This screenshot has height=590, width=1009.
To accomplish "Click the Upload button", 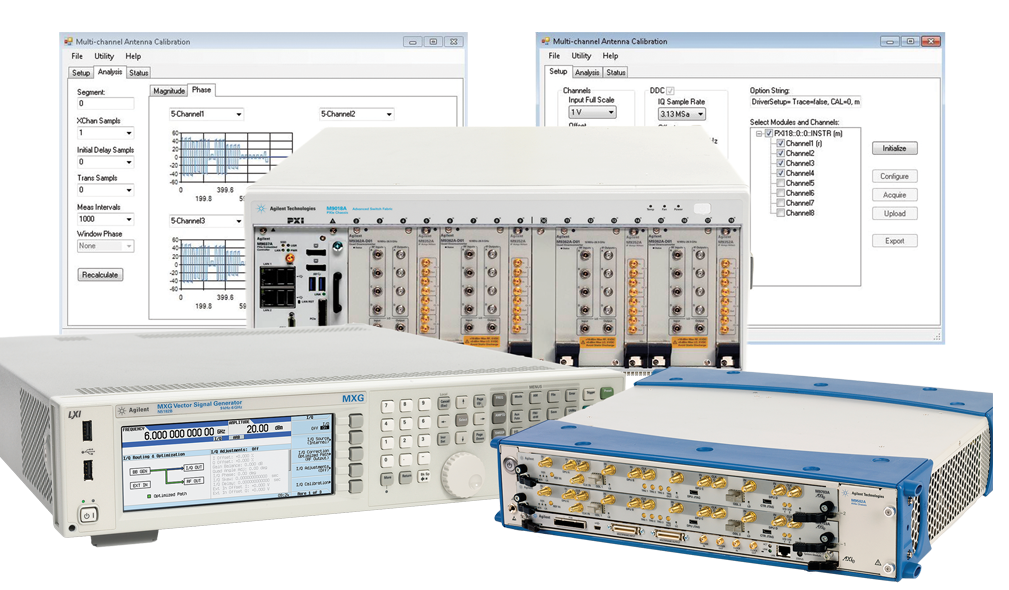I will [x=894, y=214].
